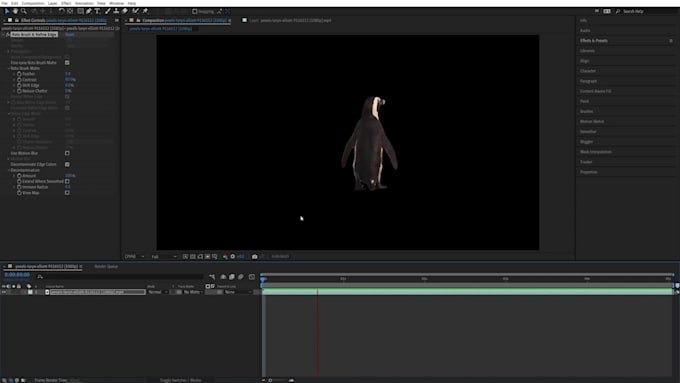
Task: Click the search help magnifier icon
Action: click(618, 11)
